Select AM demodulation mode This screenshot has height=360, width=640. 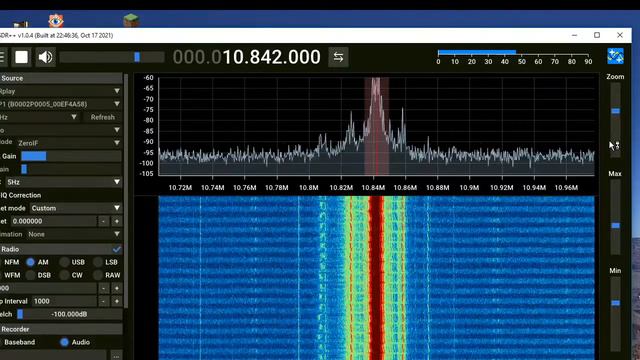37,262
